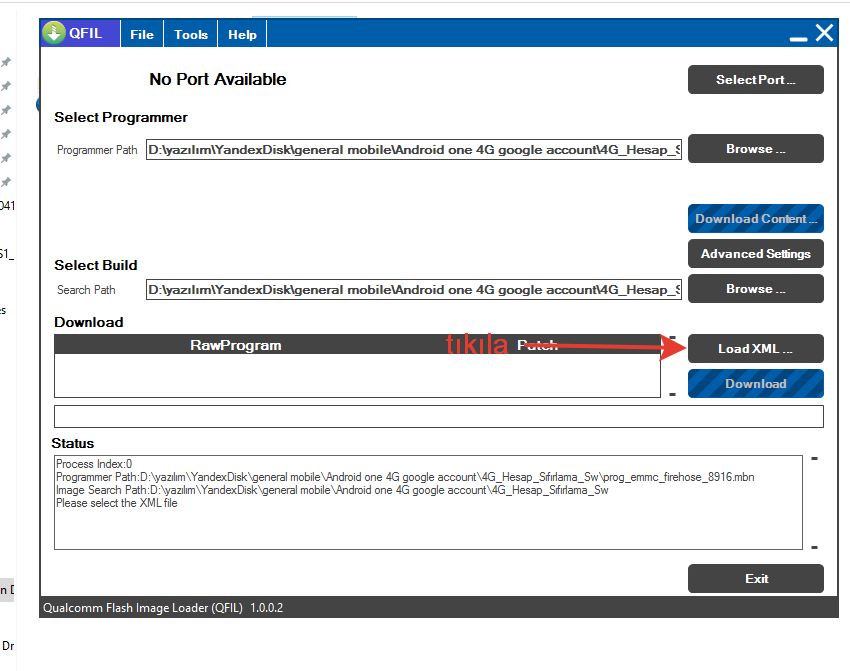Click the Download Content button

point(756,218)
